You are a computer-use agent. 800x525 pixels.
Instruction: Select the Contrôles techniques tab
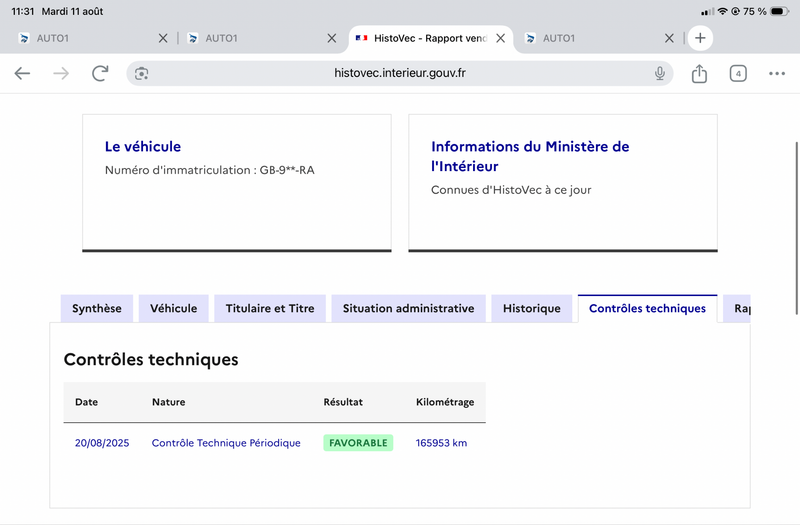pos(647,308)
